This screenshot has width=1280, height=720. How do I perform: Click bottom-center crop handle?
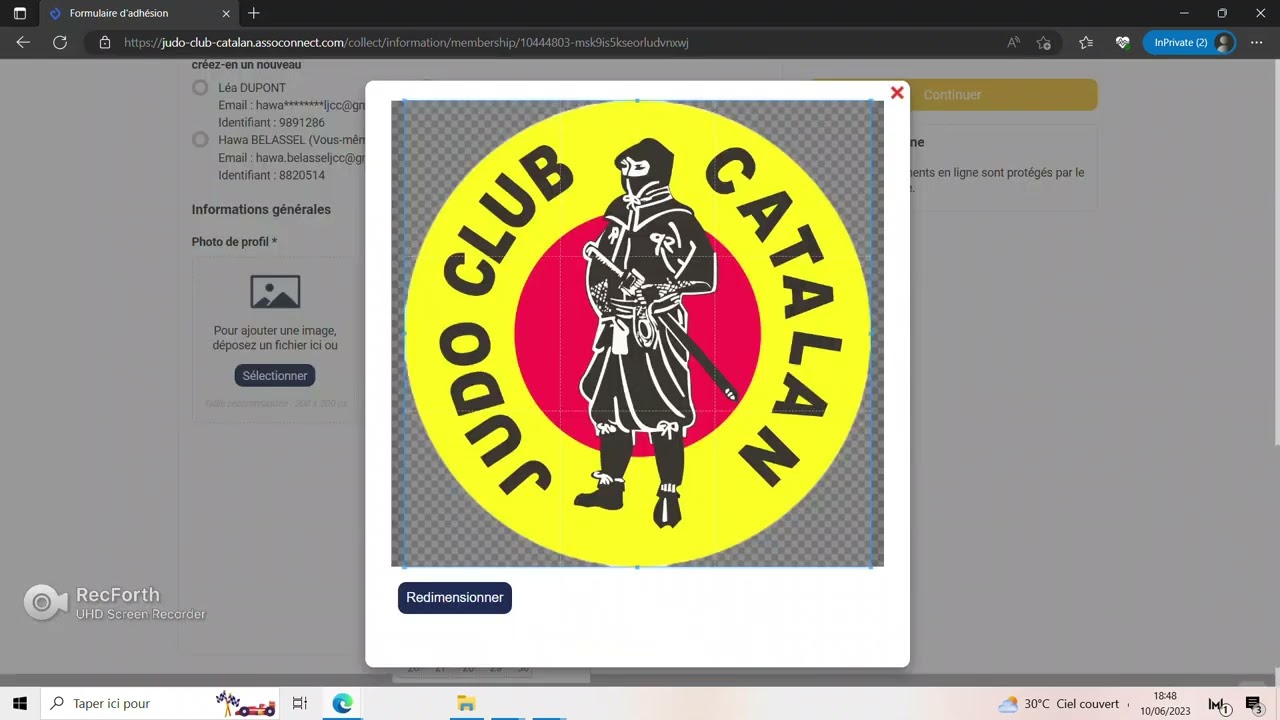[x=638, y=567]
